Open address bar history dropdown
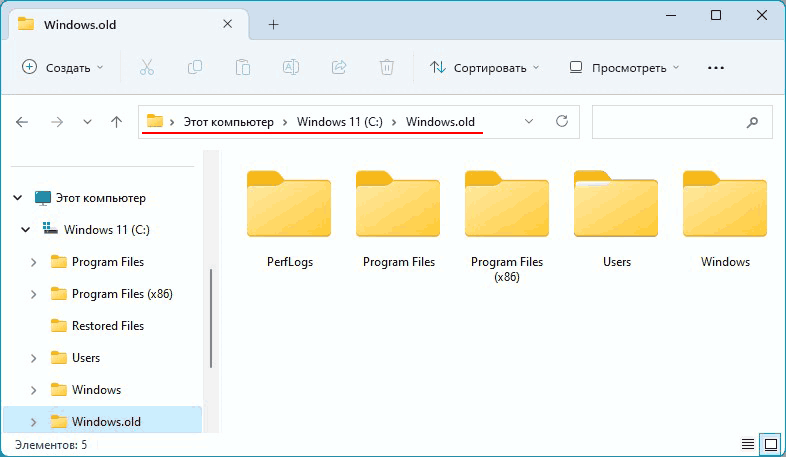 coord(529,121)
